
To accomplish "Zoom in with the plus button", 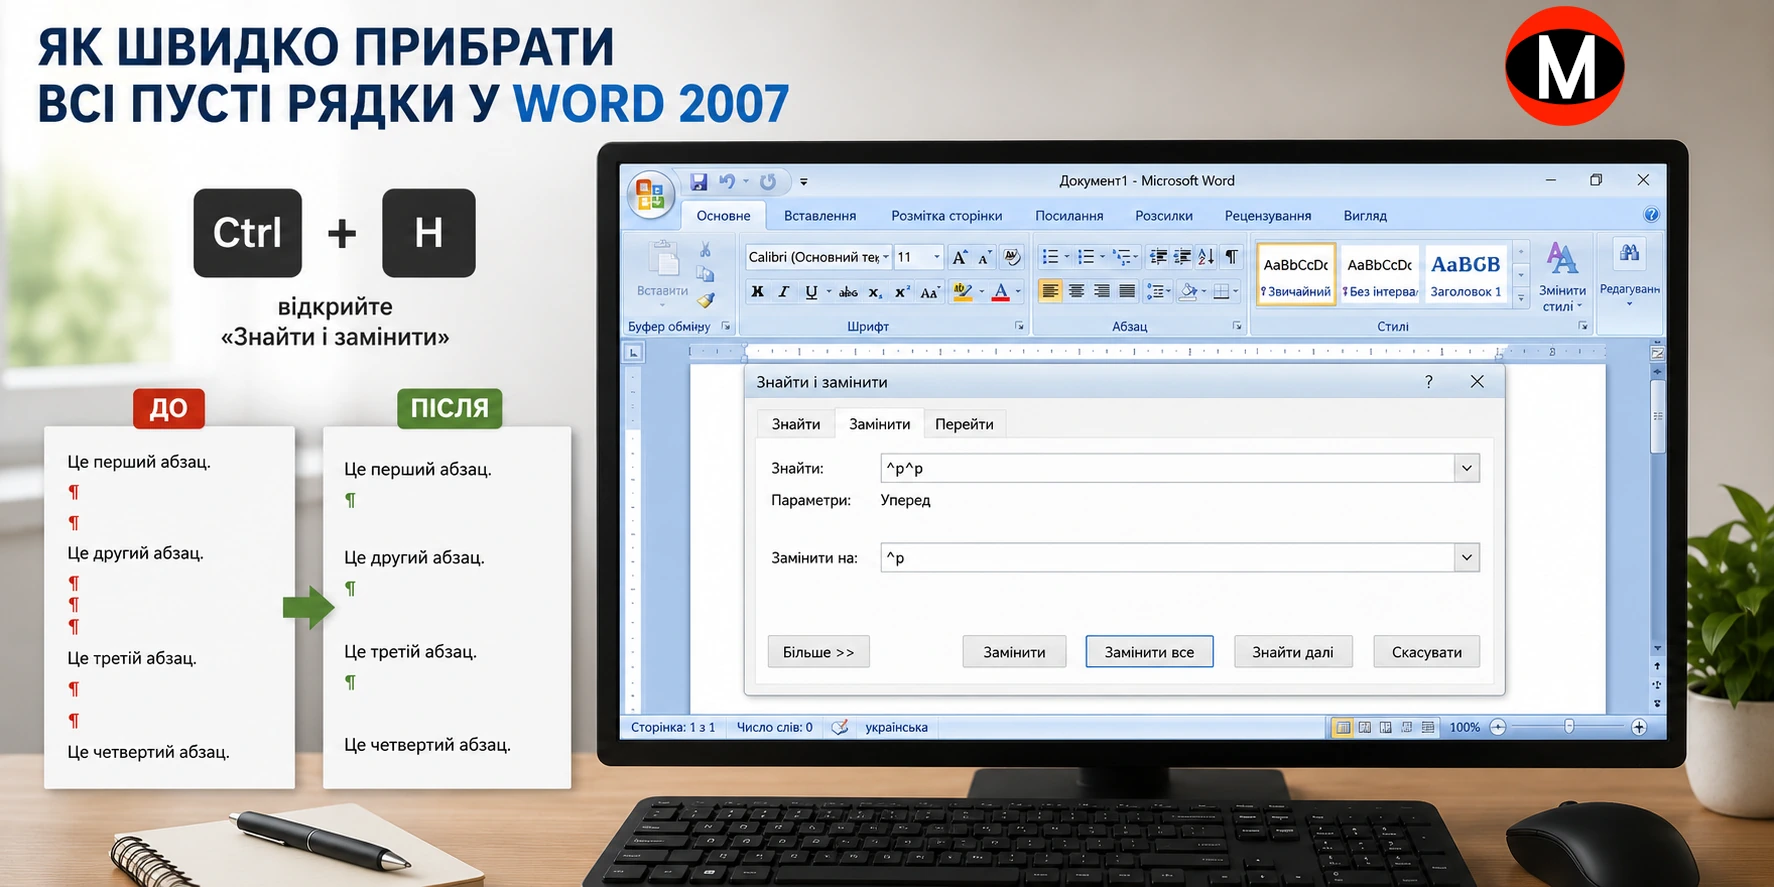I will click(1639, 727).
